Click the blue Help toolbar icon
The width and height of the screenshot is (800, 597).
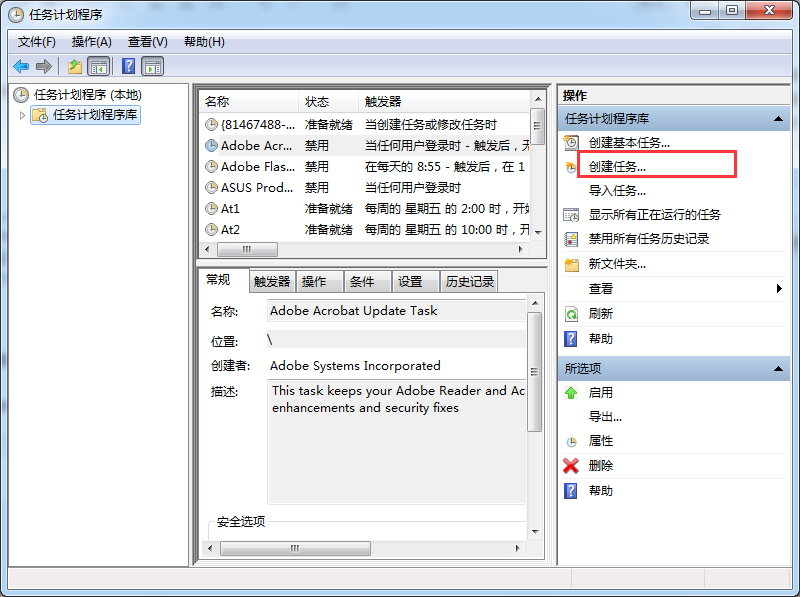[129, 66]
